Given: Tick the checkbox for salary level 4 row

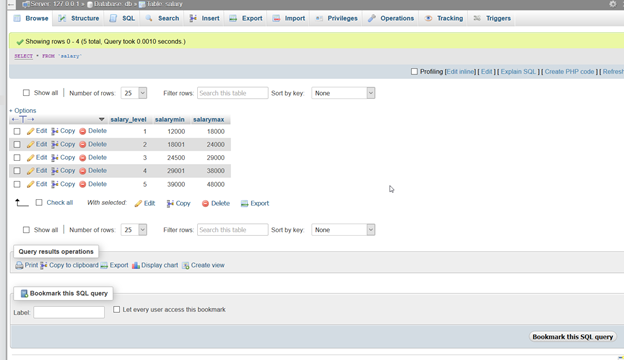Looking at the screenshot, I should point(17,171).
